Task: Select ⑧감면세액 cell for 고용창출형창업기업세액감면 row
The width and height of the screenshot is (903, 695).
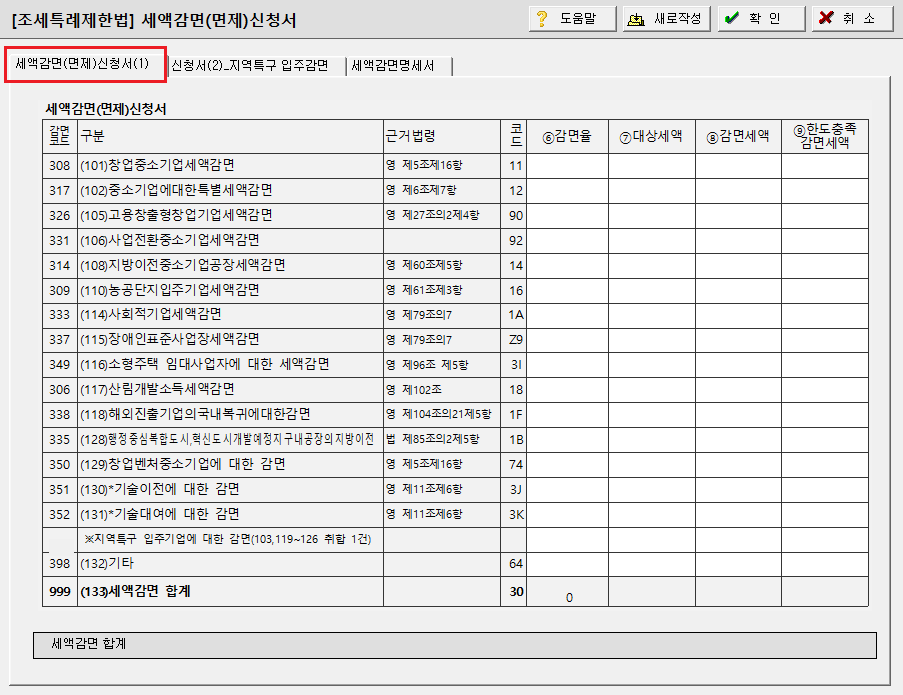Action: tap(738, 216)
